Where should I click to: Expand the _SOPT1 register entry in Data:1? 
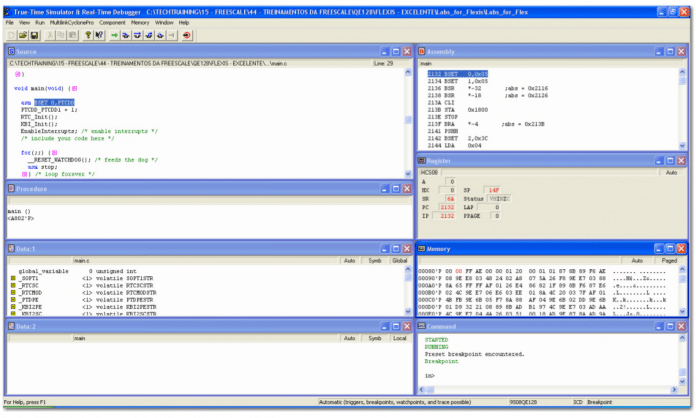coord(13,277)
